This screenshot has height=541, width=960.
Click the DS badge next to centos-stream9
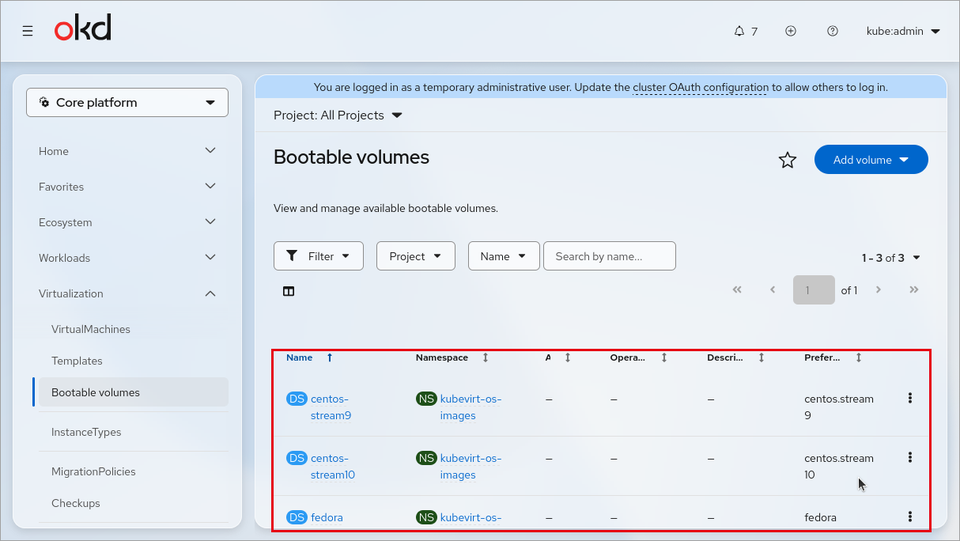coord(297,399)
